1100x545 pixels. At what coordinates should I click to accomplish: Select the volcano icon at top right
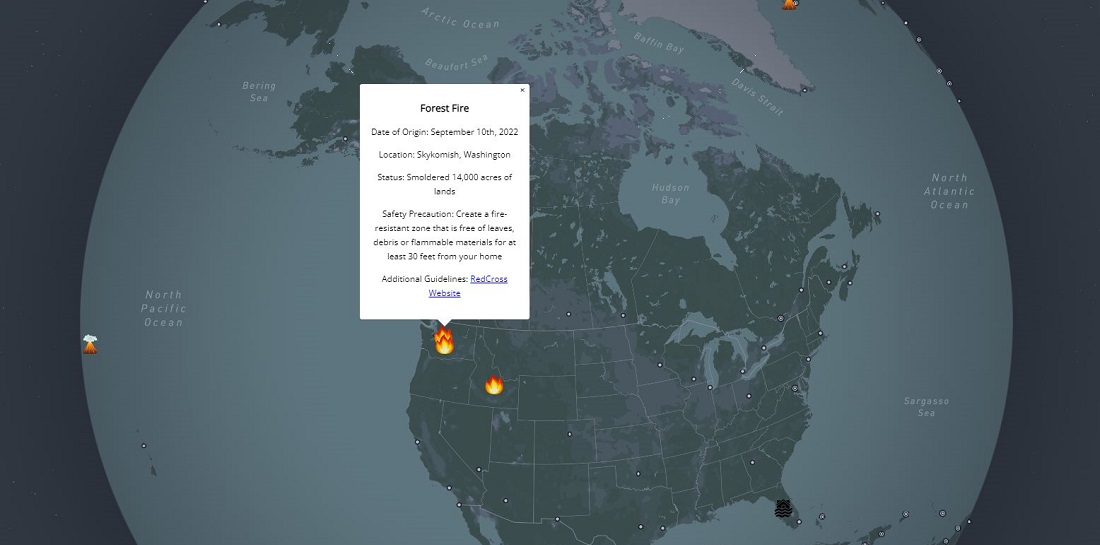[x=790, y=4]
